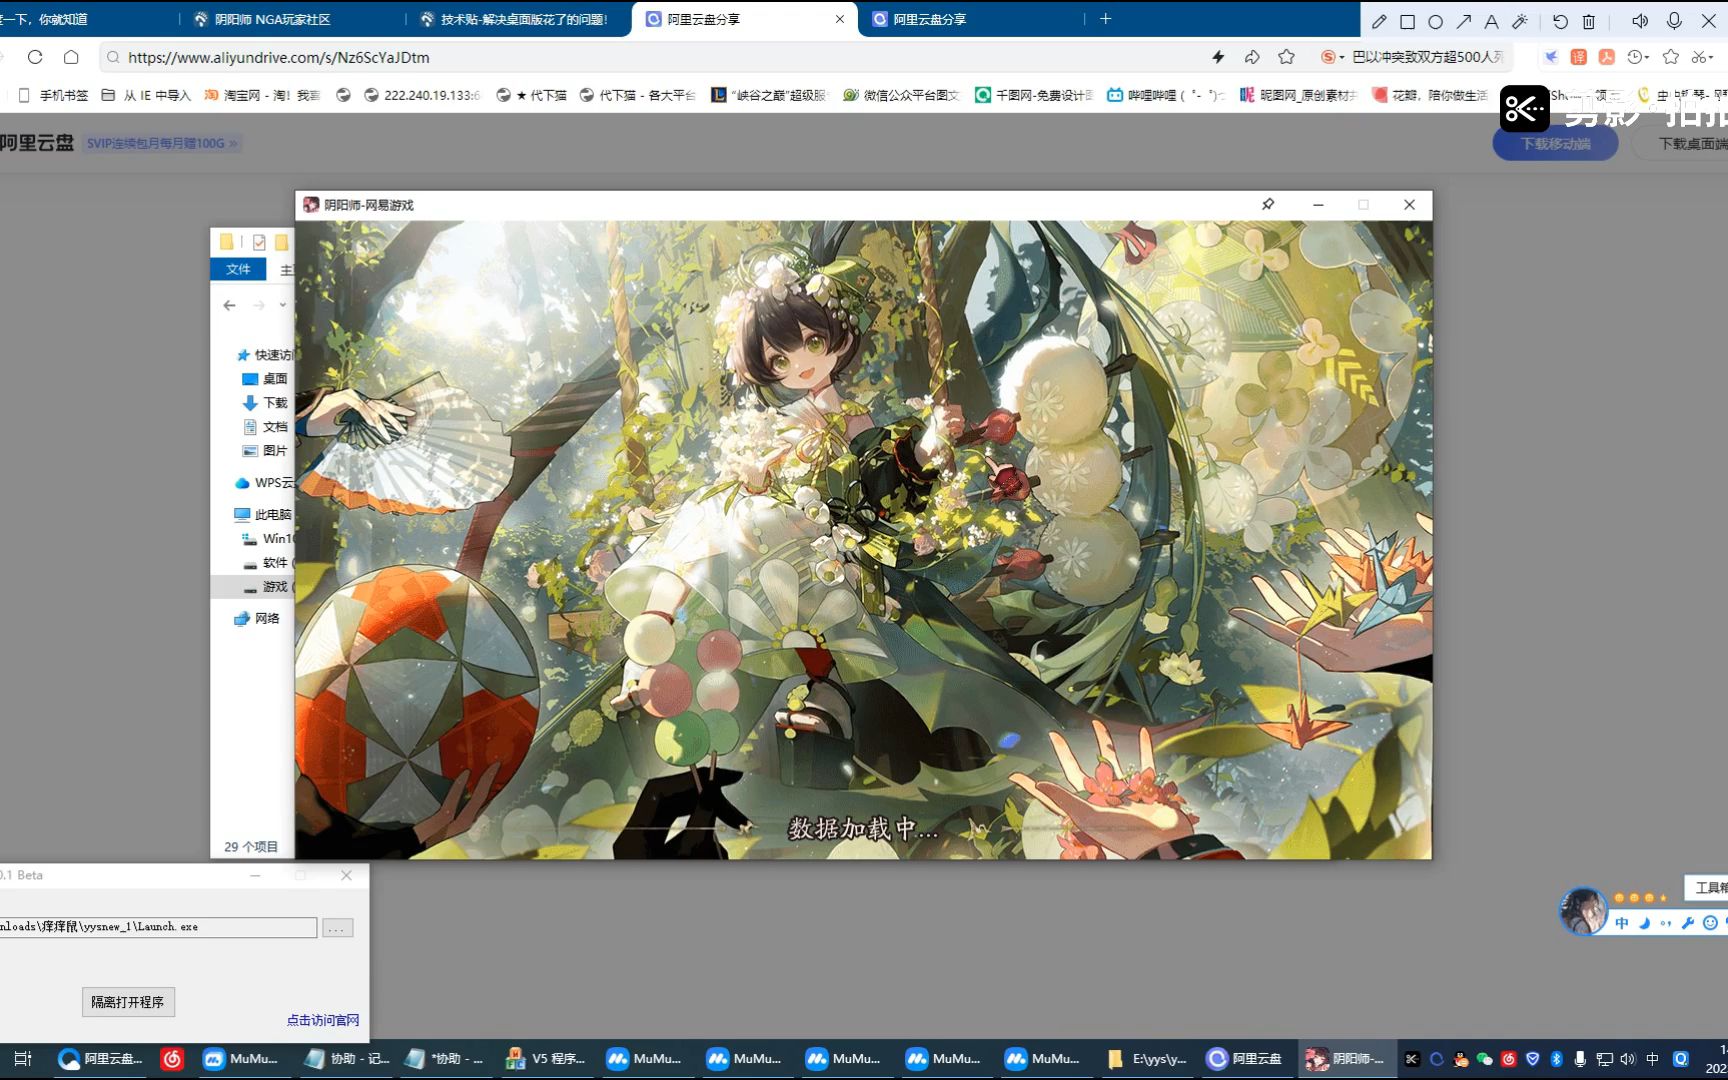This screenshot has width=1728, height=1080.
Task: Undo the last annotation
Action: pos(1560,21)
